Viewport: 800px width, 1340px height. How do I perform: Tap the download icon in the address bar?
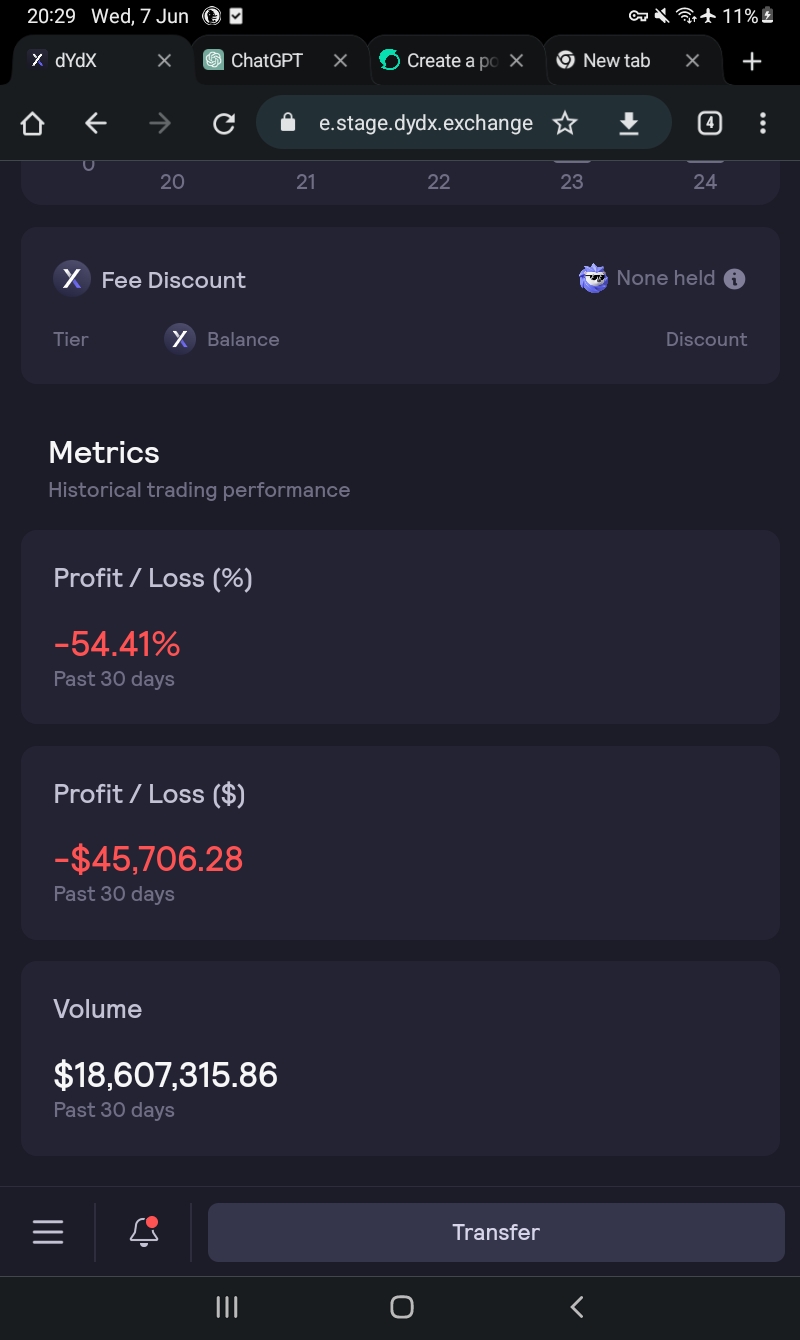click(x=628, y=123)
